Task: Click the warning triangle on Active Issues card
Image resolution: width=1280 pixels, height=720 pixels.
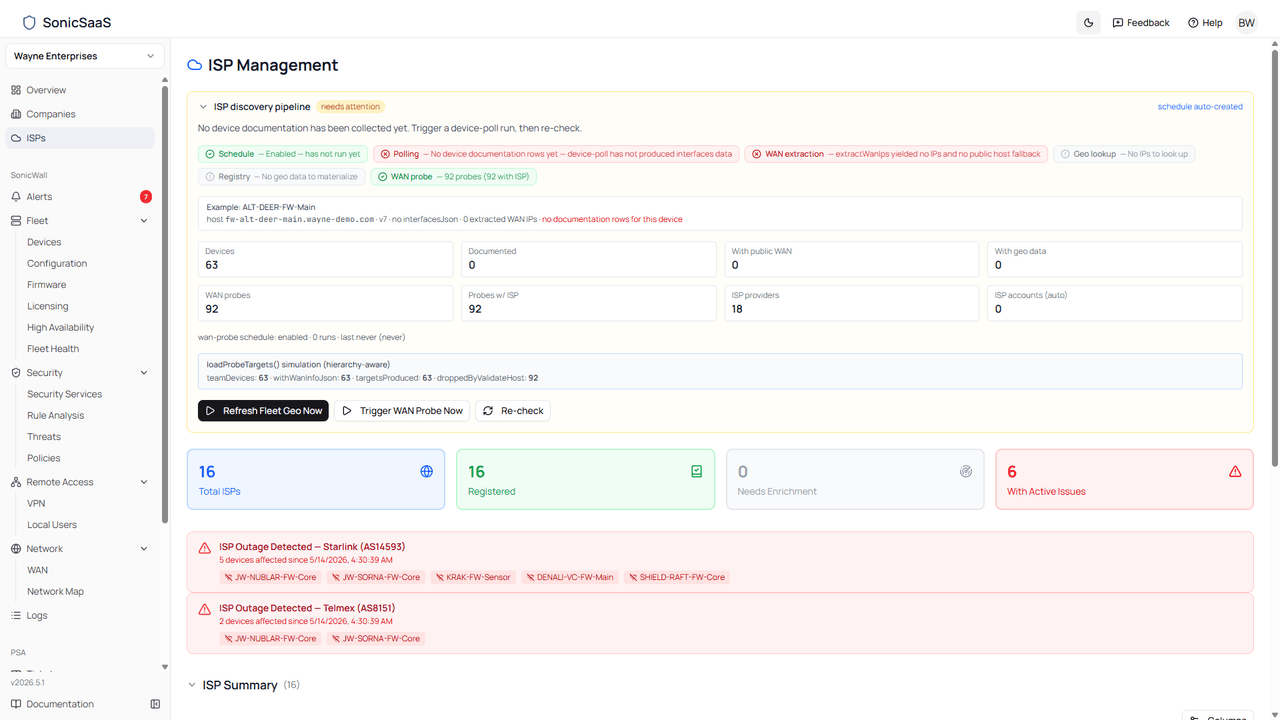Action: (1235, 471)
